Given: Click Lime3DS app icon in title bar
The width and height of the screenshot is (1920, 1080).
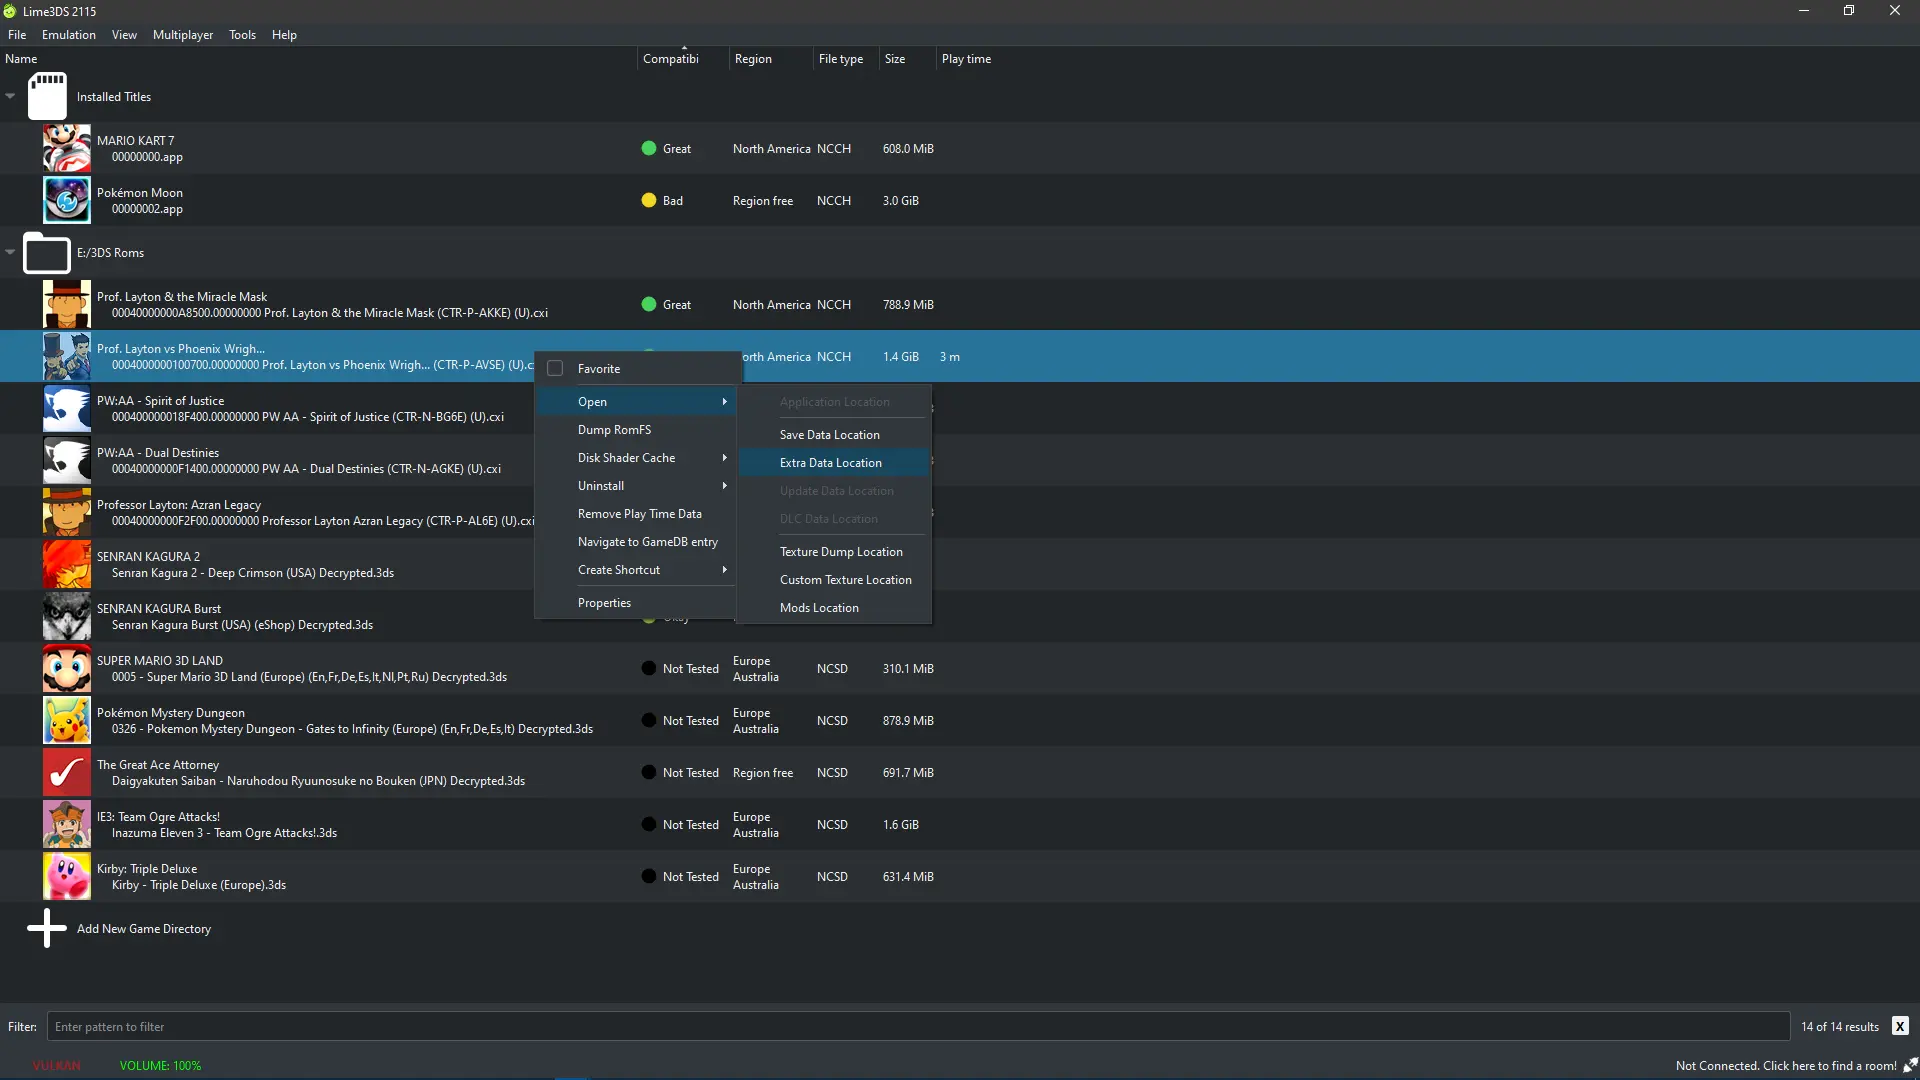Looking at the screenshot, I should [x=10, y=11].
